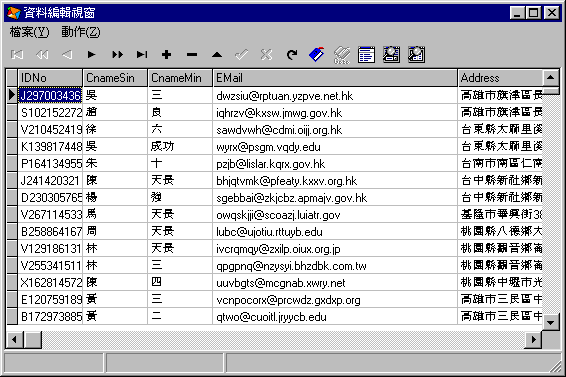
Task: Select email qtwo@cuoitl.jryycb.edu
Action: point(335,316)
